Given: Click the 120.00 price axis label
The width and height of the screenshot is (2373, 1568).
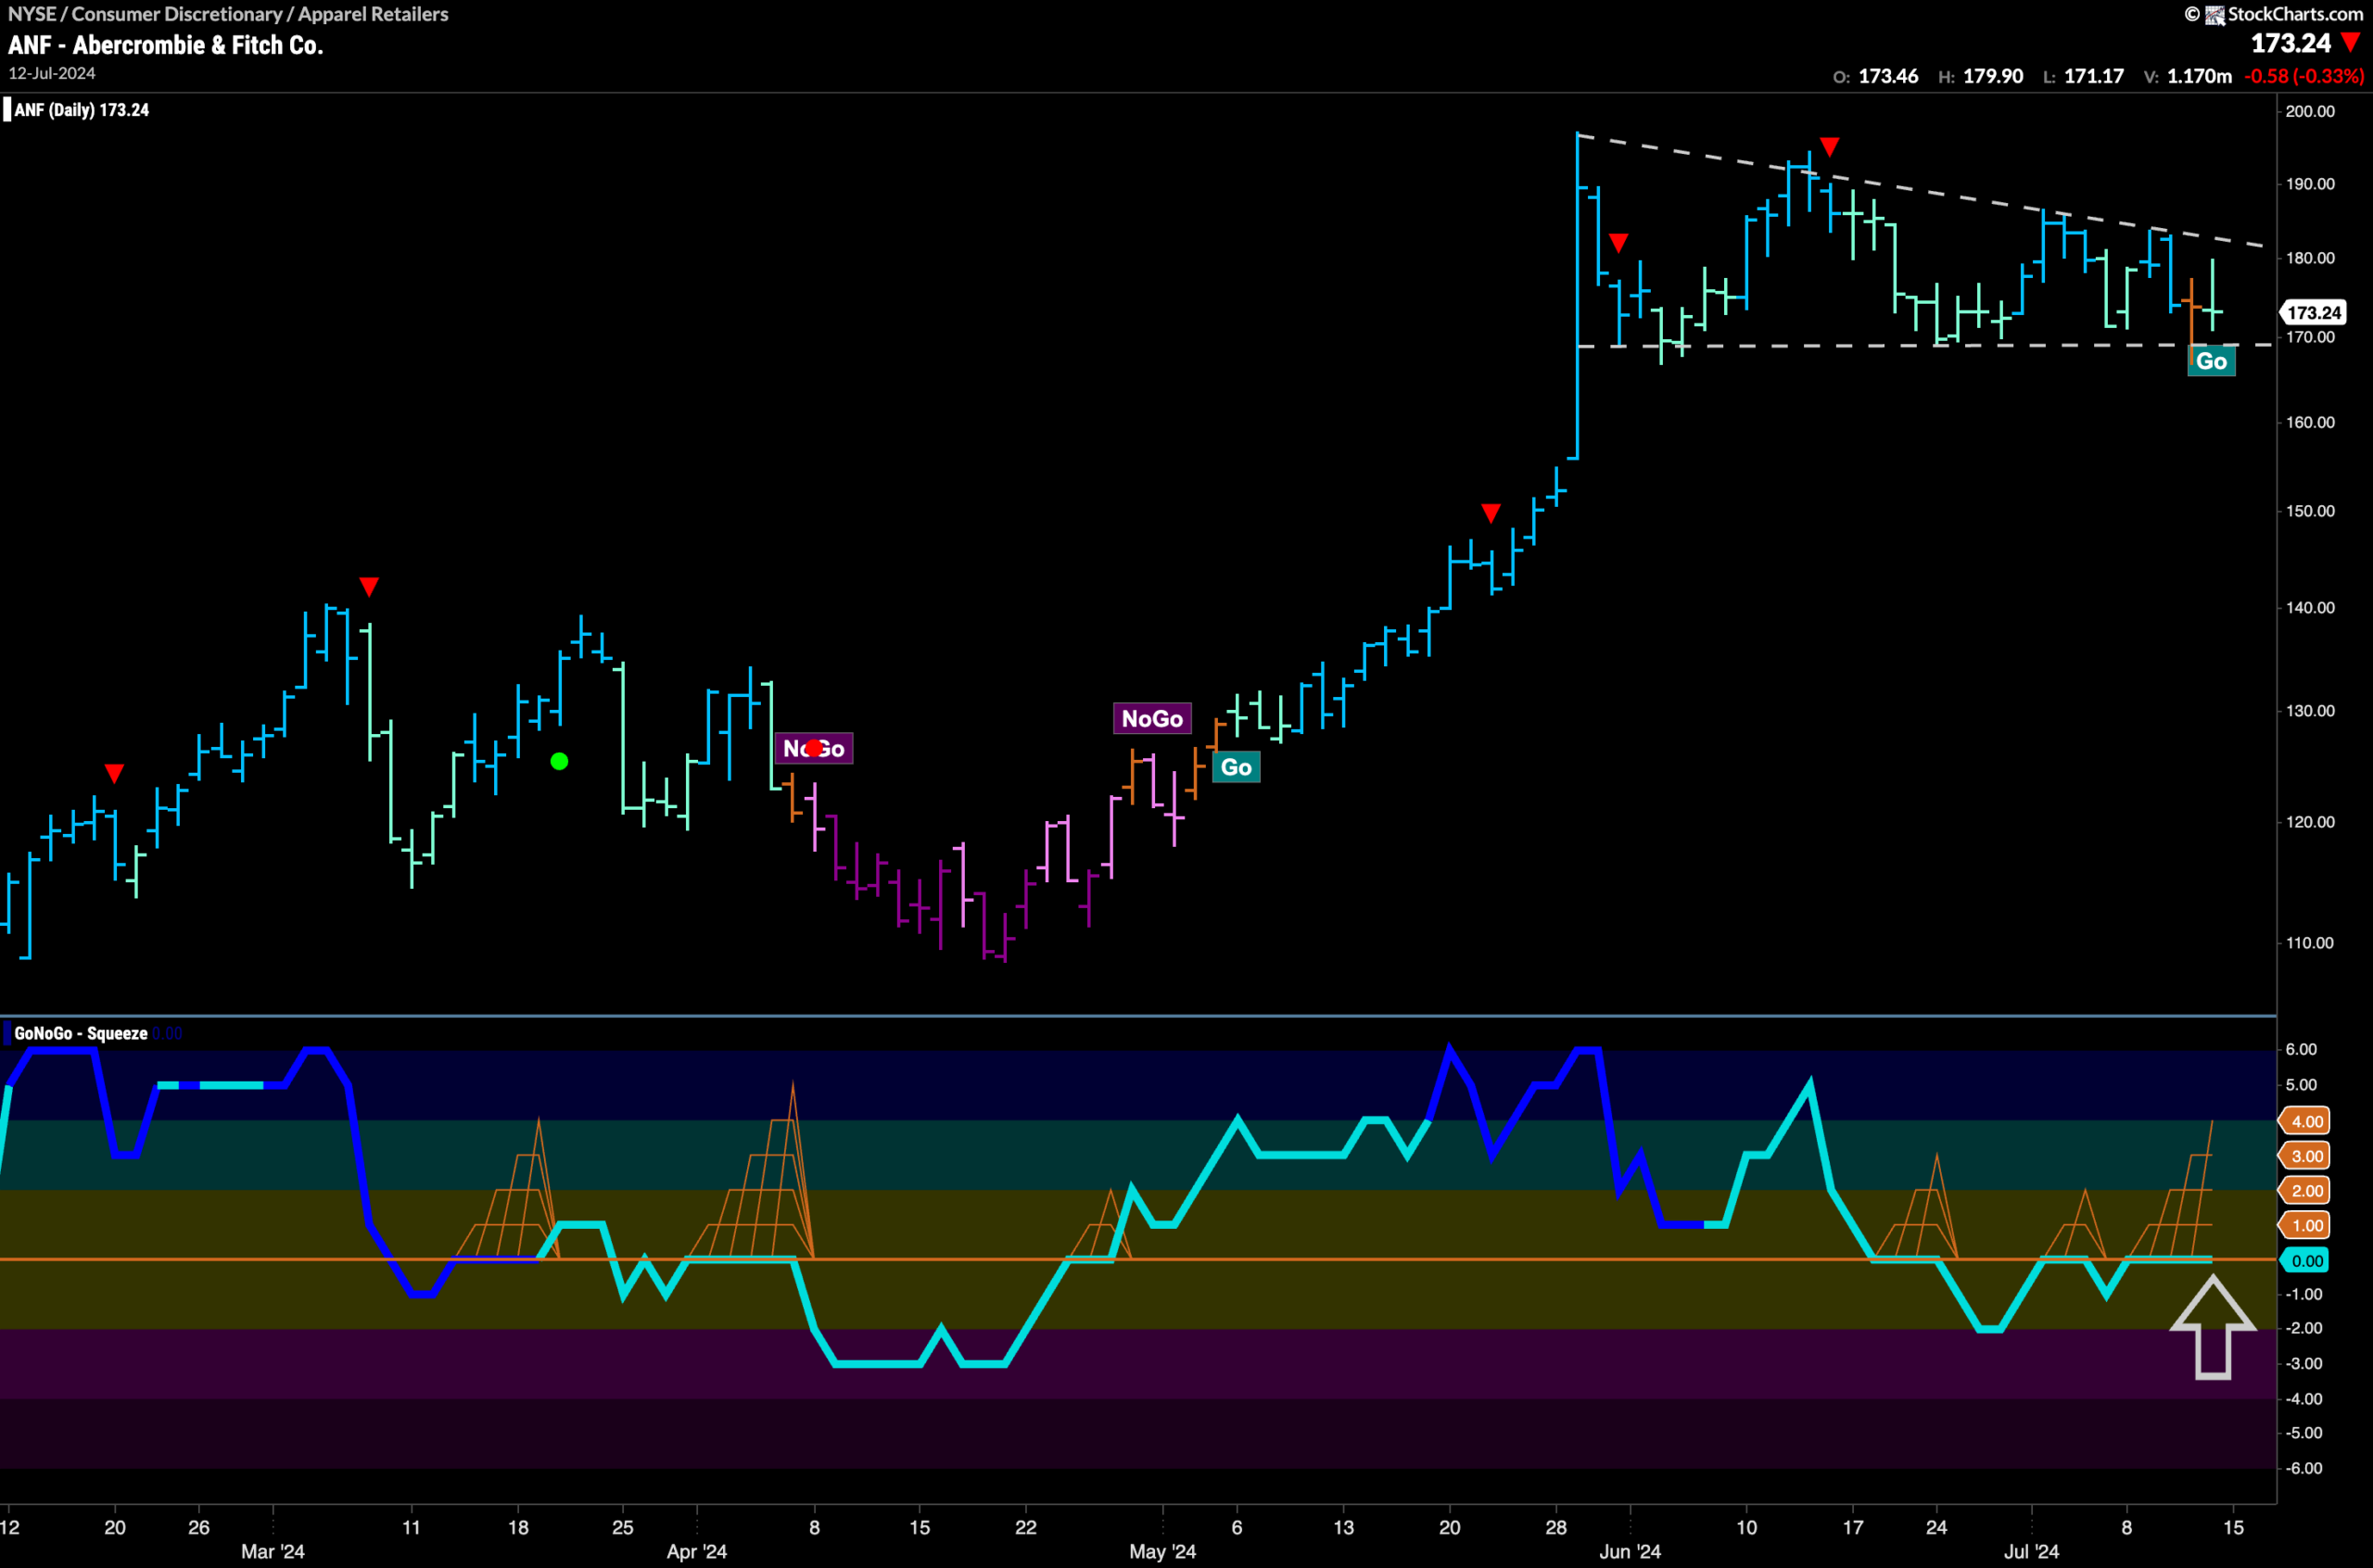Looking at the screenshot, I should click(2310, 822).
